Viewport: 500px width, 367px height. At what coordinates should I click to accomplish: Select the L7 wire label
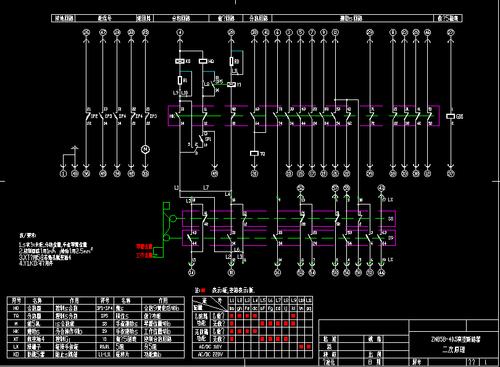tap(206, 188)
